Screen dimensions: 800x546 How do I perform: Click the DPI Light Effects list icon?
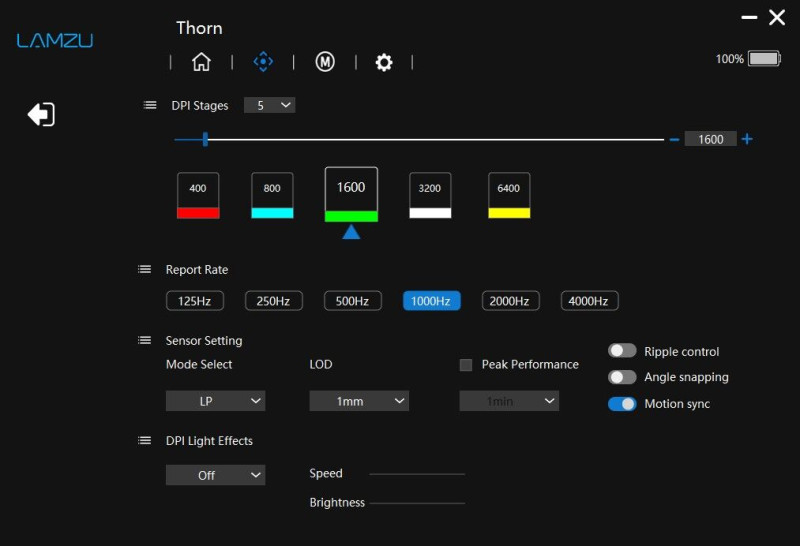click(144, 440)
